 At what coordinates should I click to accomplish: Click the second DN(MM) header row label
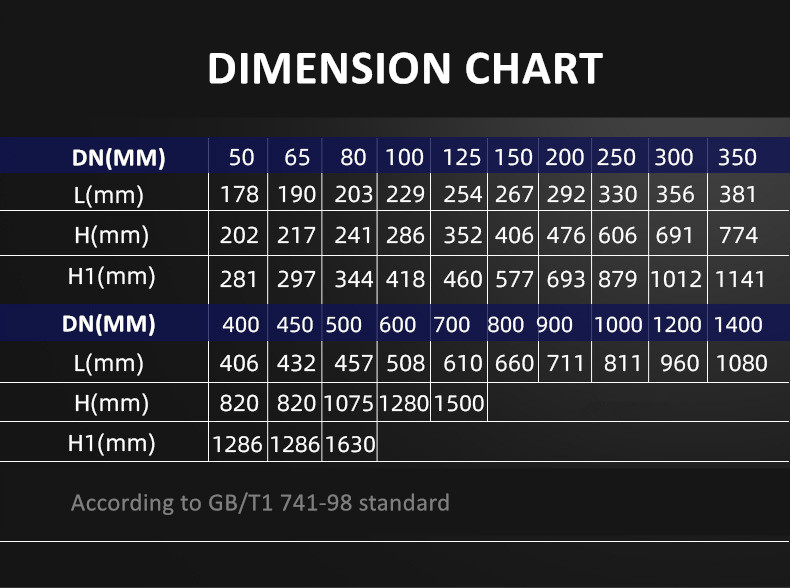tap(108, 324)
